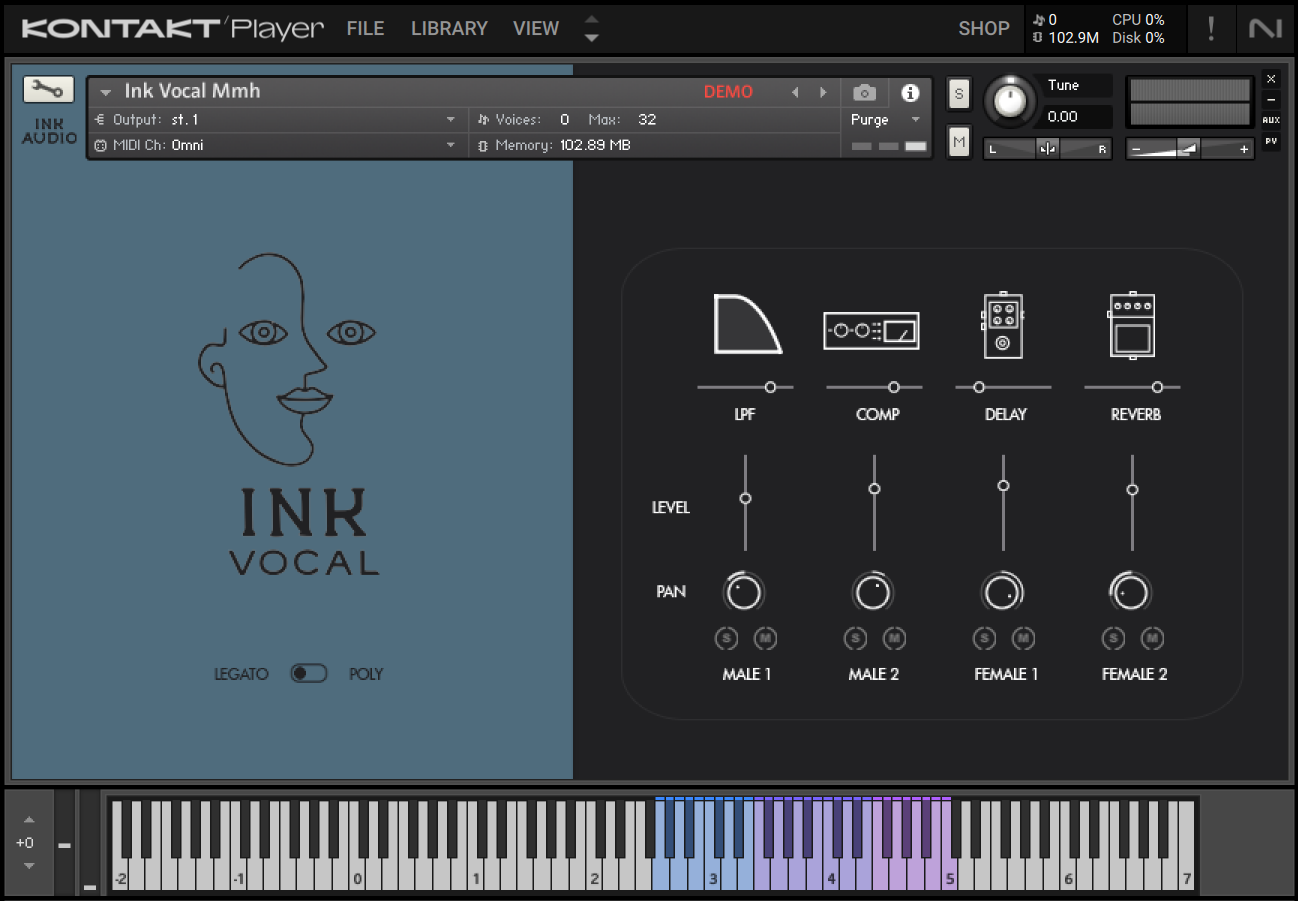1298x901 pixels.
Task: Click the REVERB amount slider handle
Action: (x=1157, y=387)
